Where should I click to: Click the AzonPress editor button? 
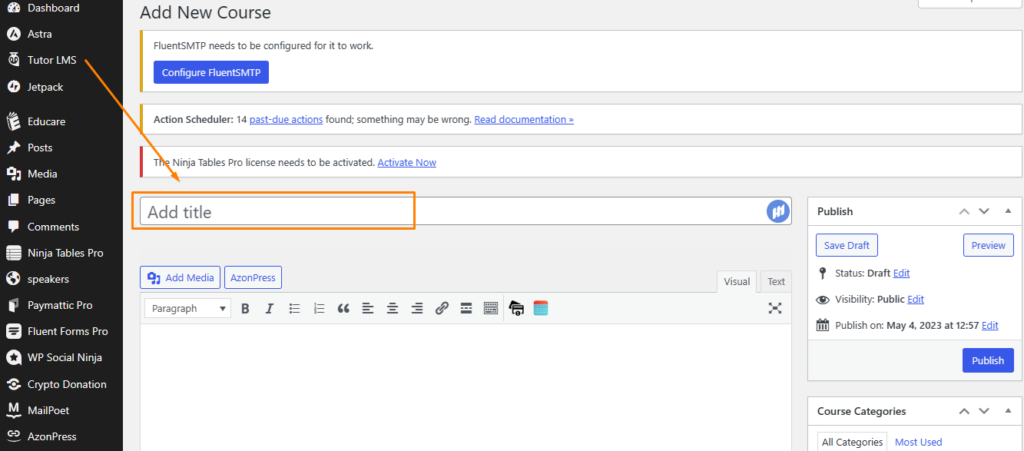[253, 278]
